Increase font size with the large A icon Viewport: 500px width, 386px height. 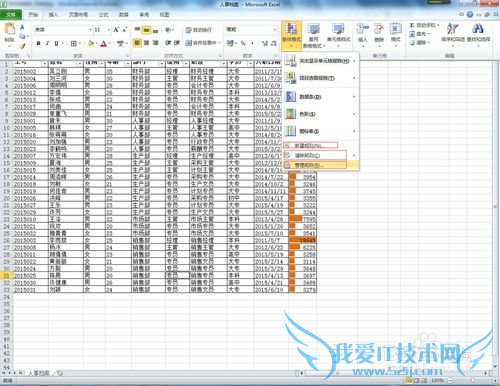(x=116, y=30)
